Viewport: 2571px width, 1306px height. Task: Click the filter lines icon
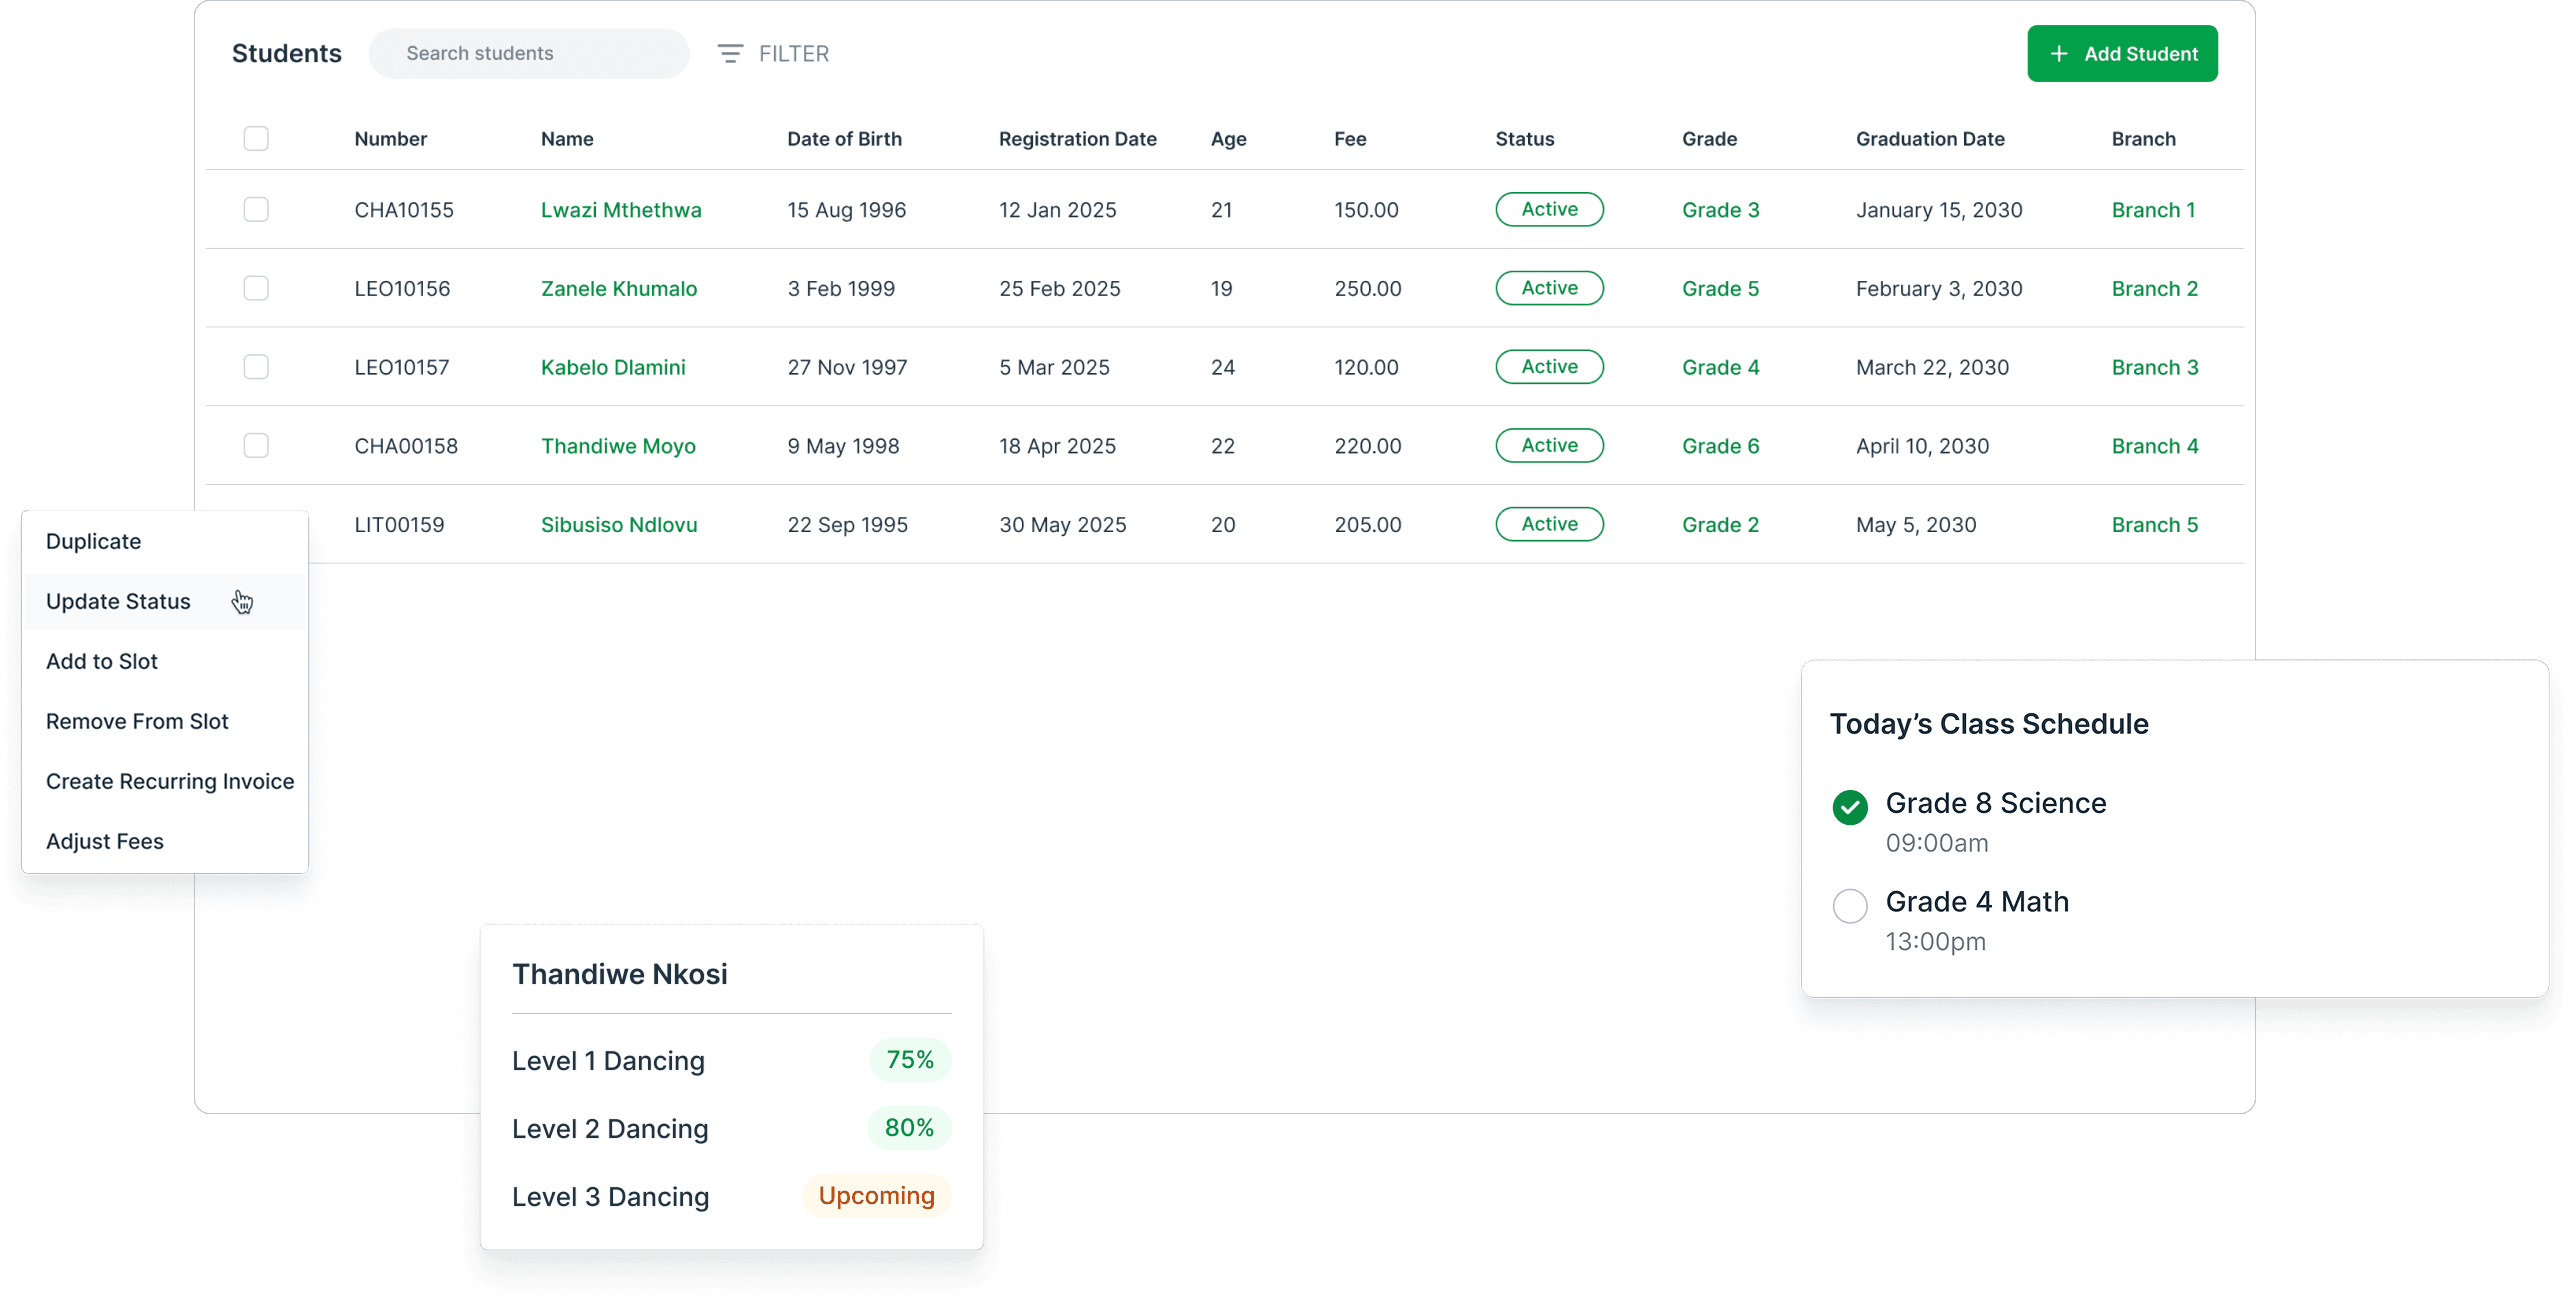(x=730, y=54)
